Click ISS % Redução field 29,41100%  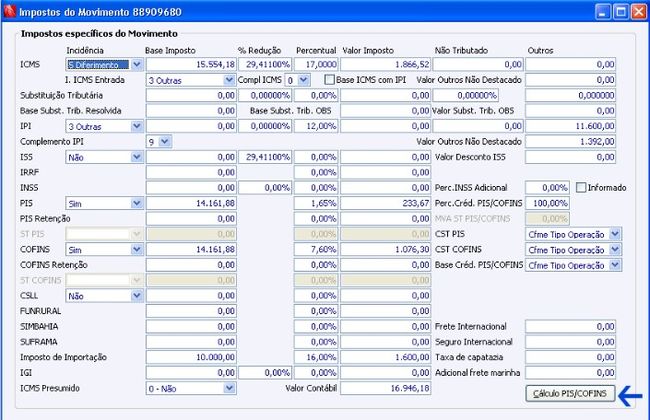(265, 157)
